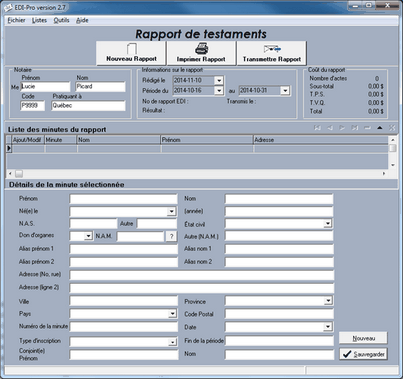Click the Conjoint(e) Prénom field
This screenshot has height=379, width=403.
[x=123, y=354]
